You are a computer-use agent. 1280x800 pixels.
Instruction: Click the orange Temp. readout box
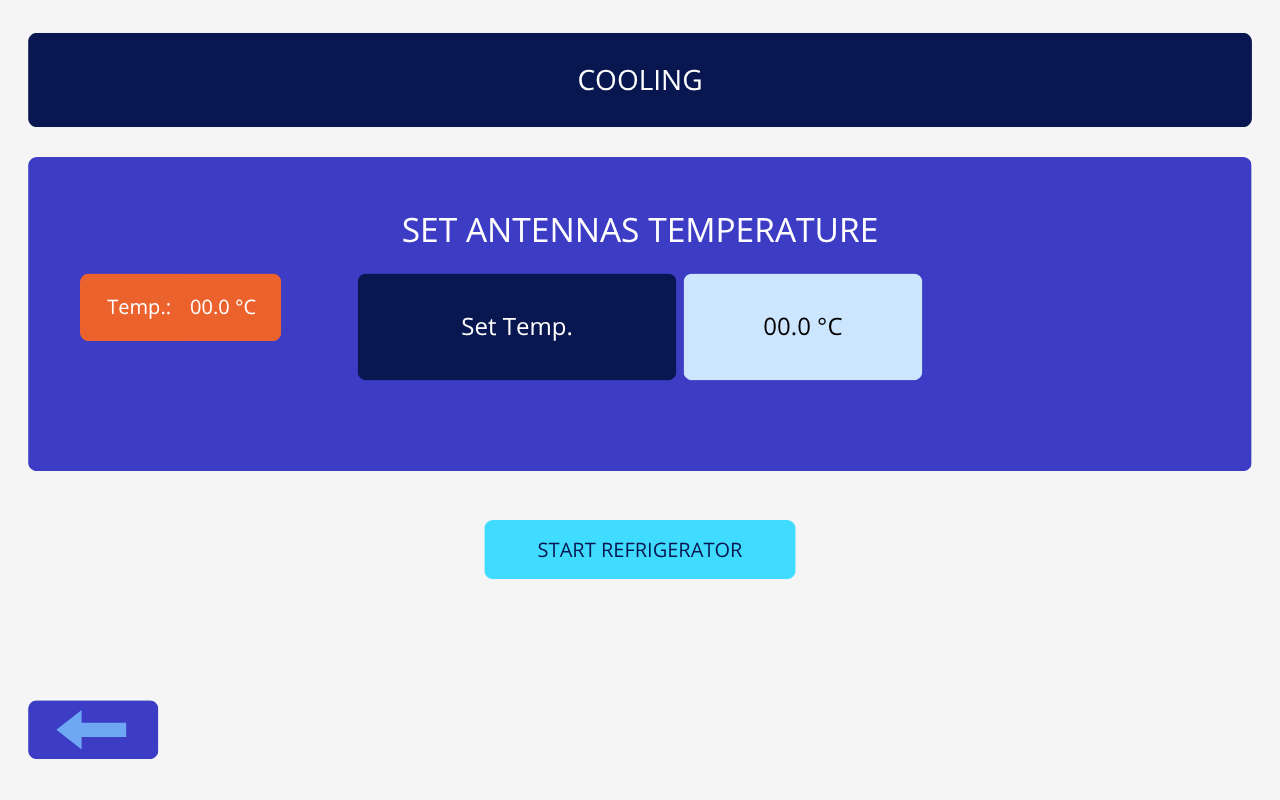point(180,307)
